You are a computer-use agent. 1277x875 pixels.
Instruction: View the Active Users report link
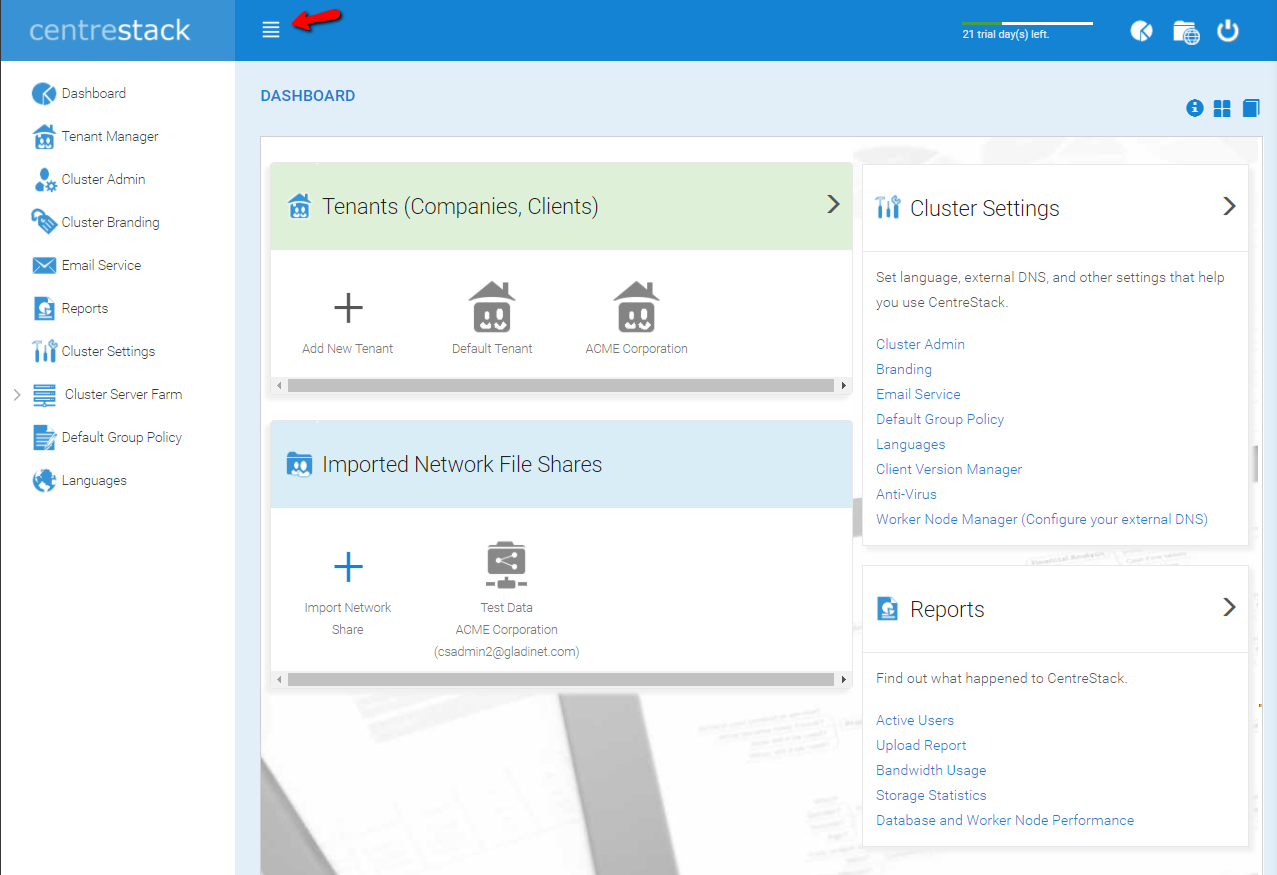915,720
